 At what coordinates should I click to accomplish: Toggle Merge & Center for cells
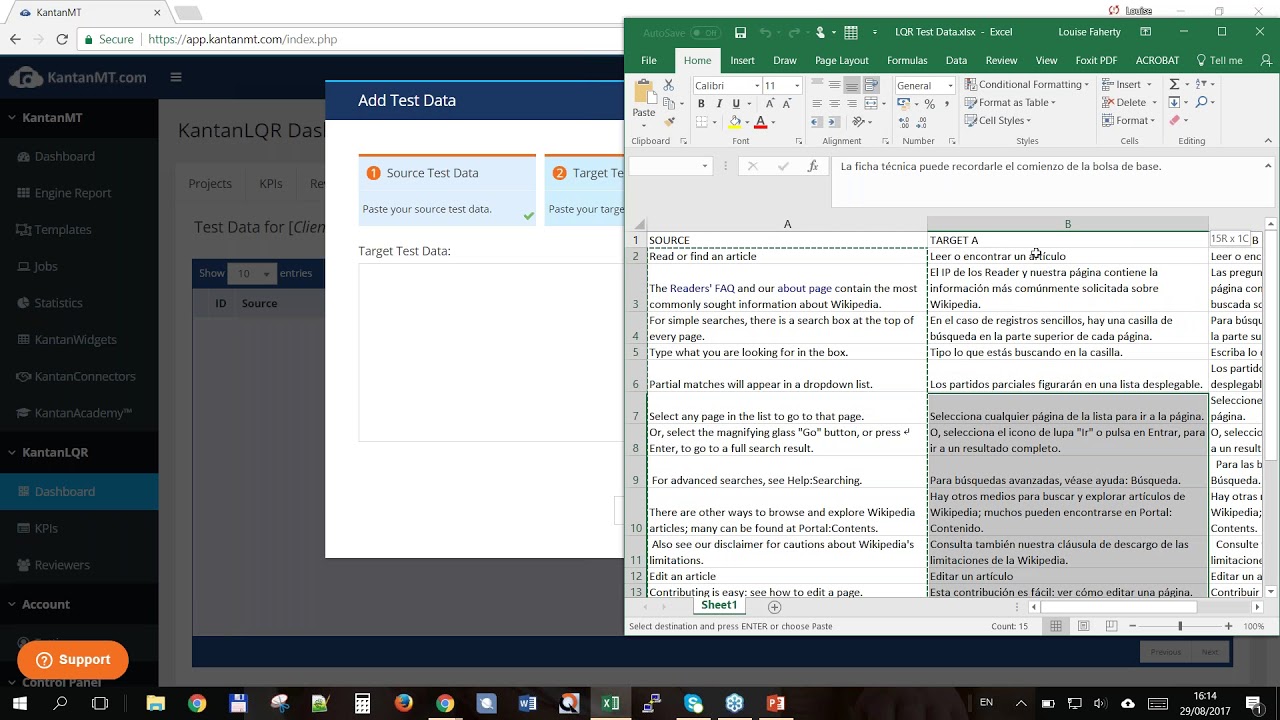871,104
